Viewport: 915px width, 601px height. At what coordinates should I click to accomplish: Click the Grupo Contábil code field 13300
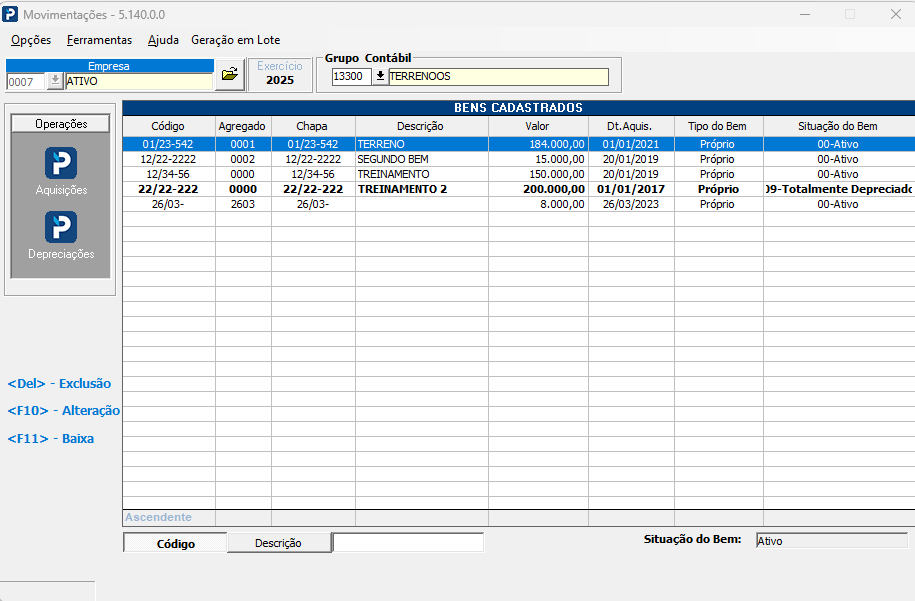351,76
